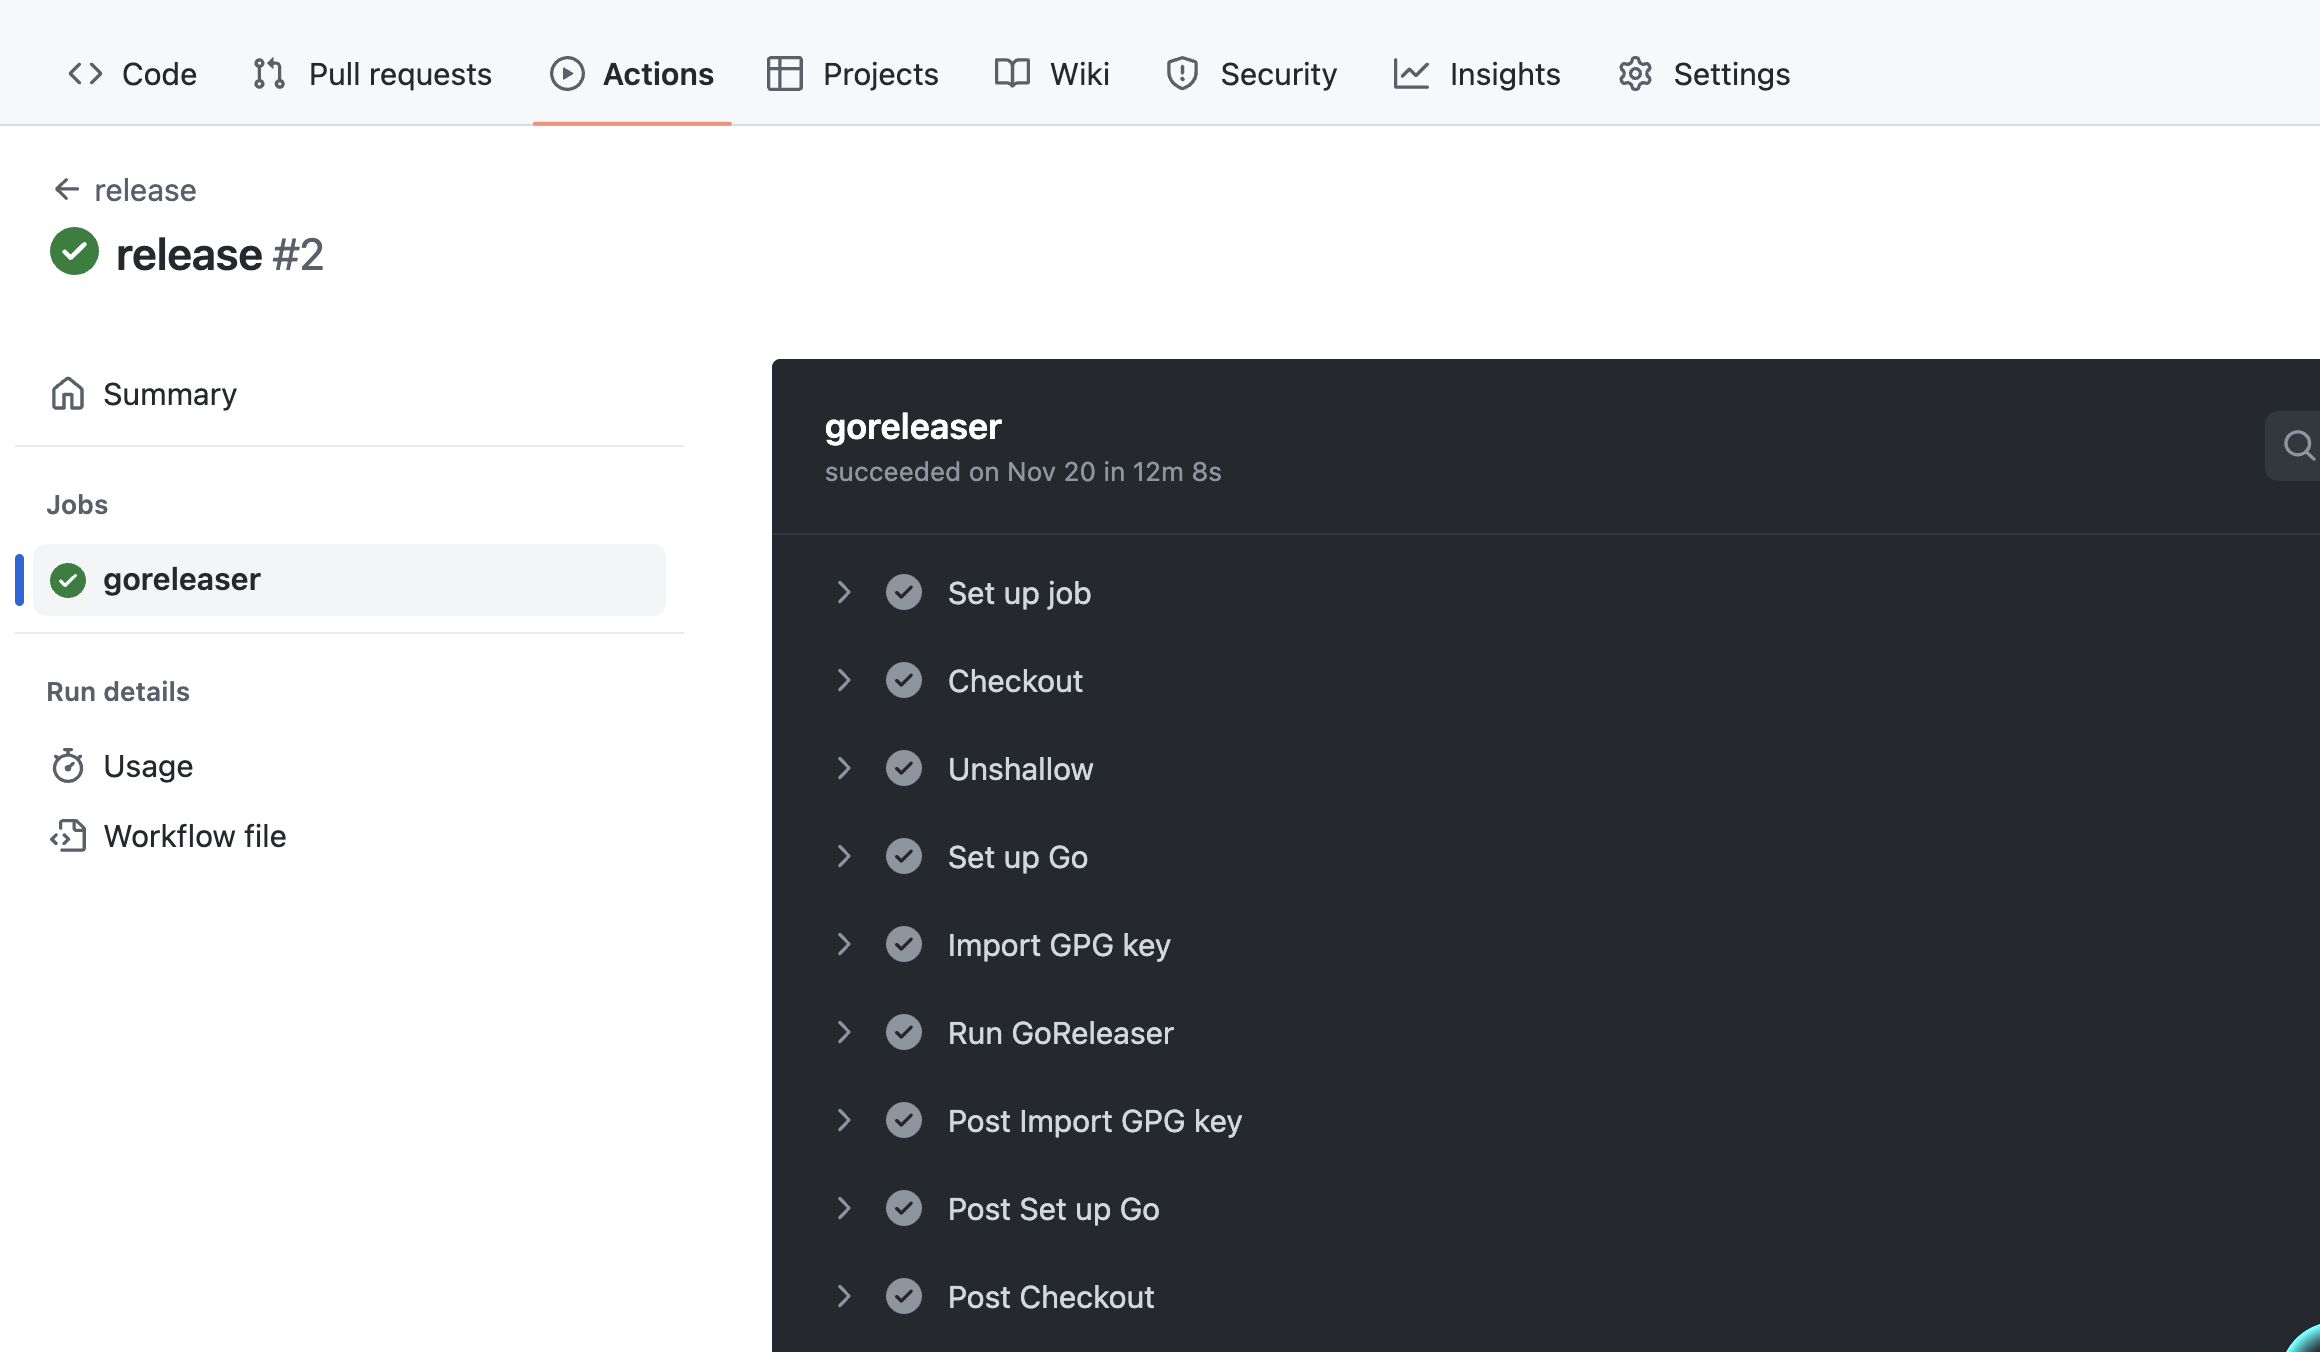Click the succeeded on Nov 20 status text
The image size is (2320, 1352).
1023,472
